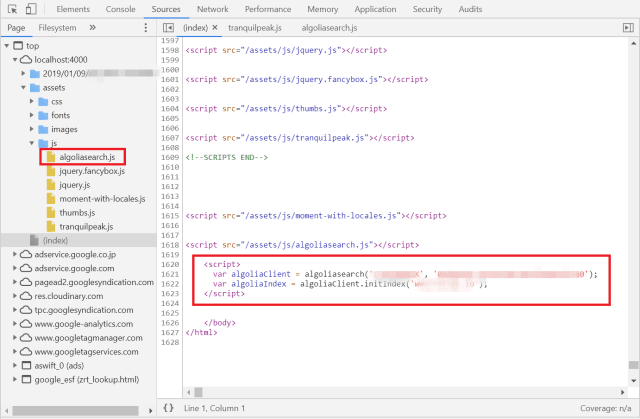Open the navigator three-dot options menu
The image size is (640, 419).
point(146,27)
